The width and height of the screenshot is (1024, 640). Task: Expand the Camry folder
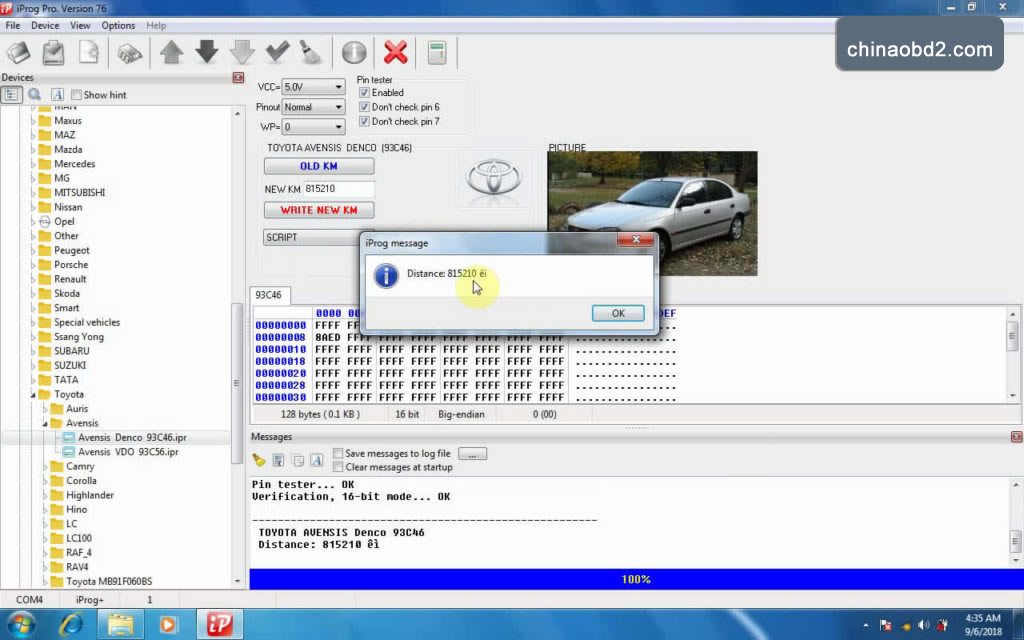[44, 466]
